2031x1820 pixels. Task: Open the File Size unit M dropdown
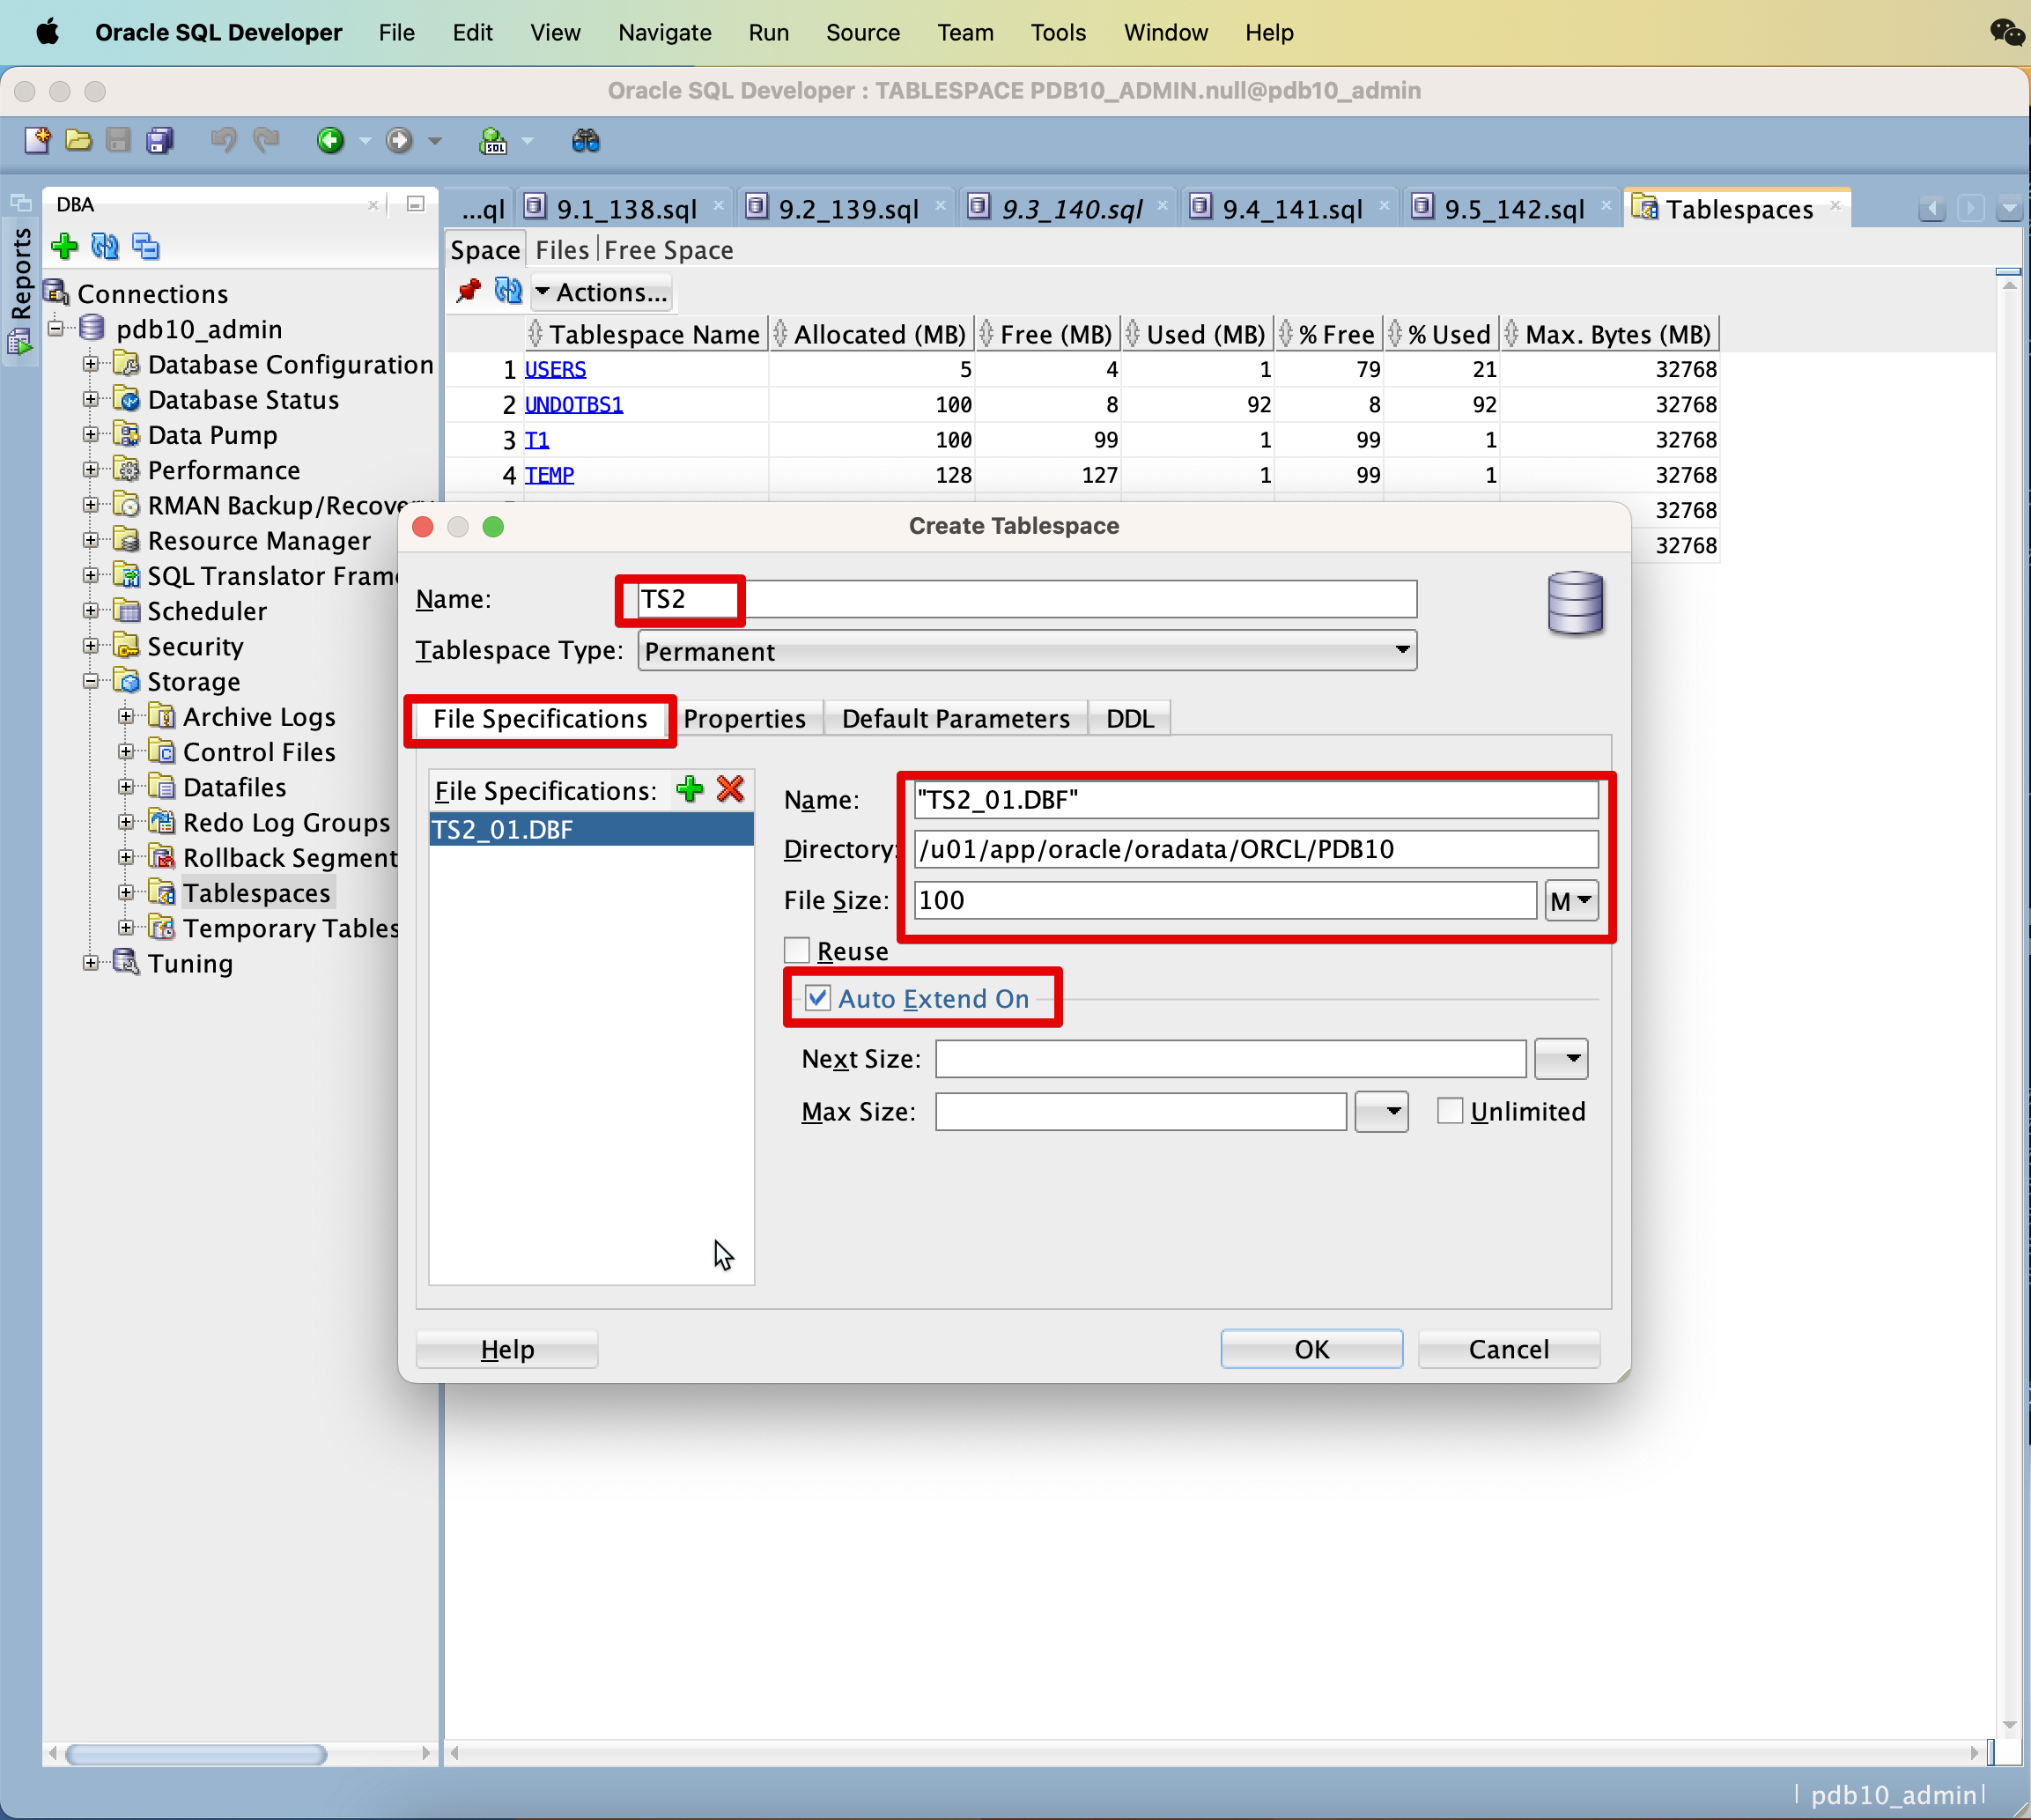pyautogui.click(x=1572, y=901)
